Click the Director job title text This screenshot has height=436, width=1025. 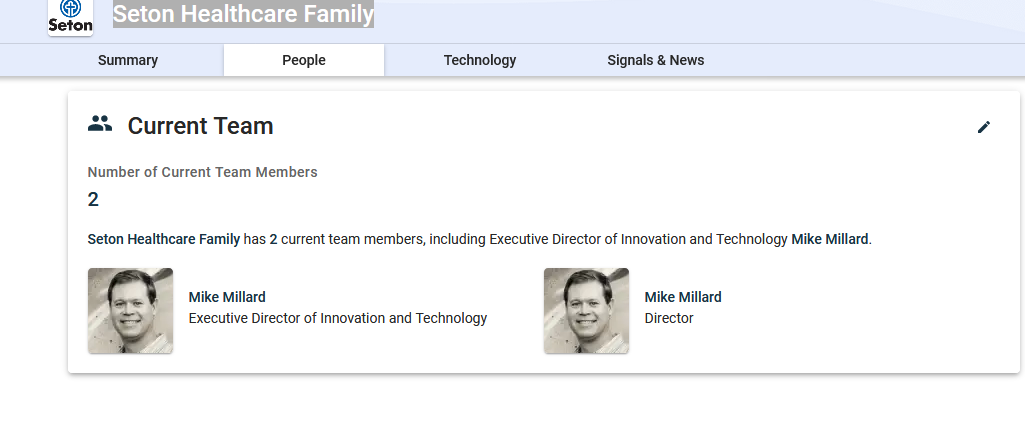(x=669, y=318)
